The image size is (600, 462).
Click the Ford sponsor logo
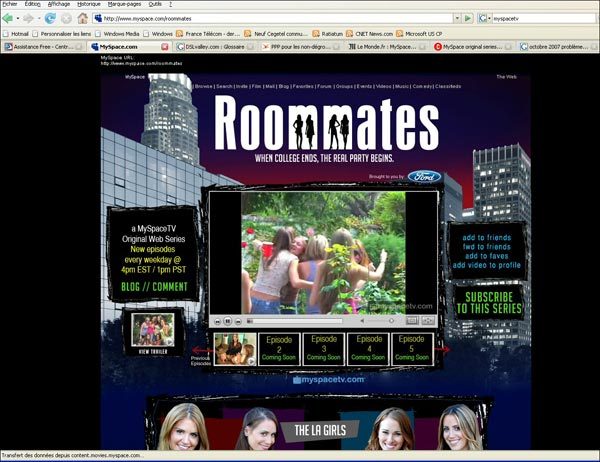tap(423, 176)
